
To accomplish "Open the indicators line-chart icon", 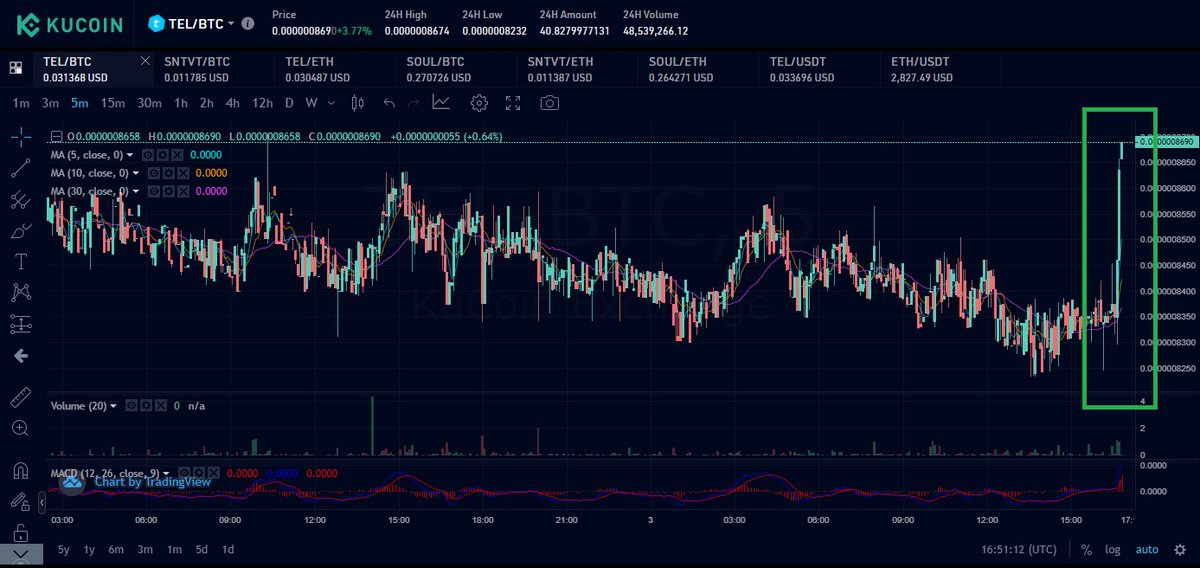I will [441, 102].
